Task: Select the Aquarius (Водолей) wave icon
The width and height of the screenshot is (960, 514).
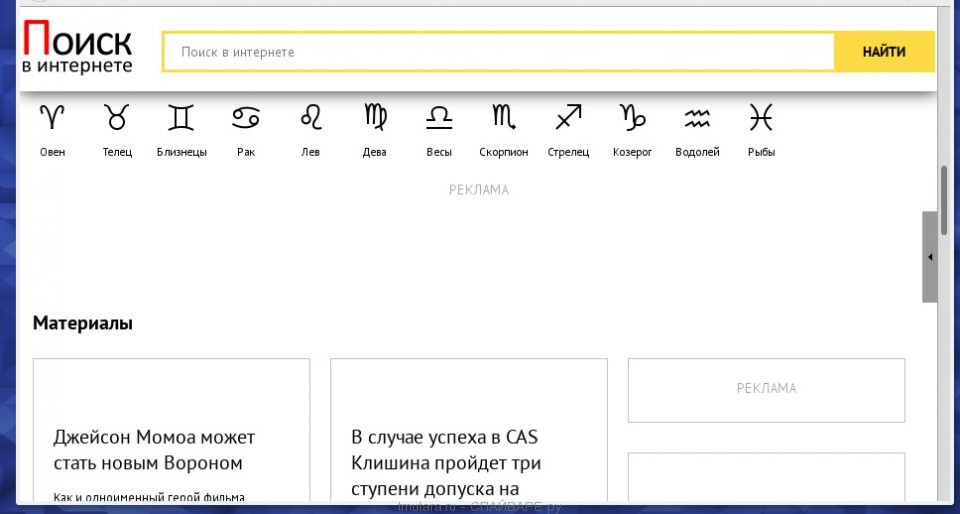Action: point(697,118)
